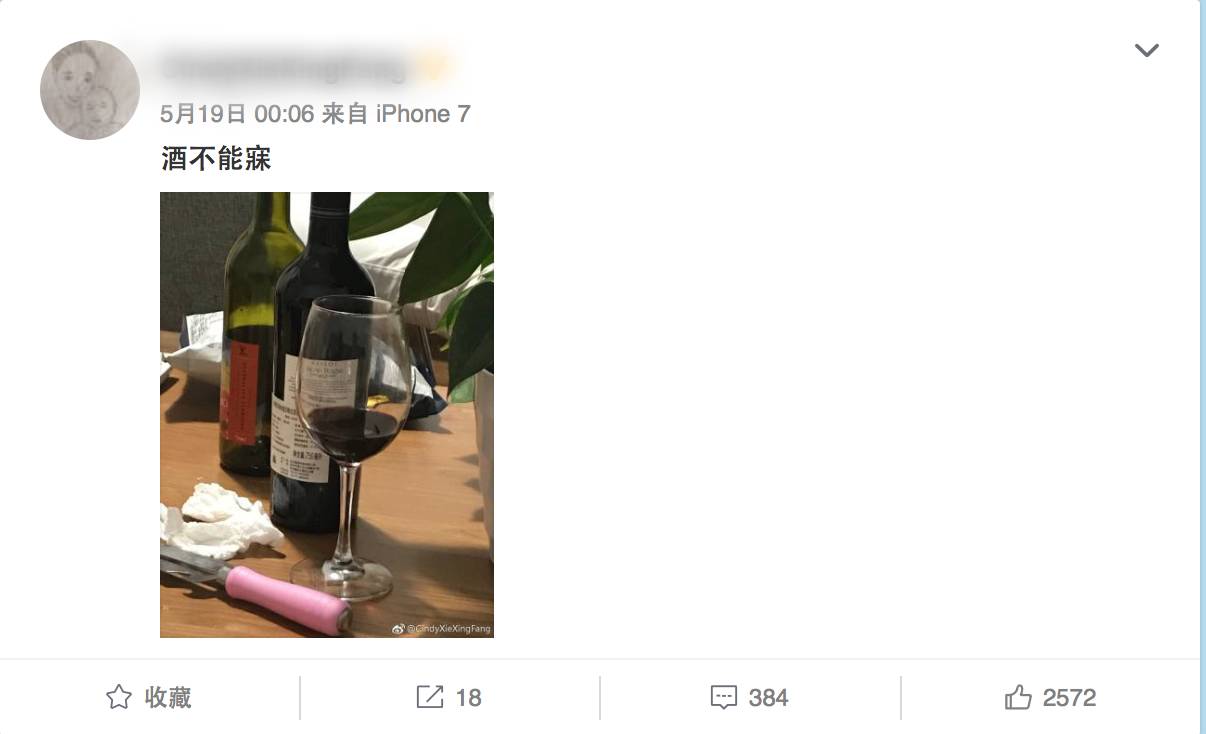Enlarge the wine bottles photo thumbnail
This screenshot has width=1206, height=734.
[327, 415]
